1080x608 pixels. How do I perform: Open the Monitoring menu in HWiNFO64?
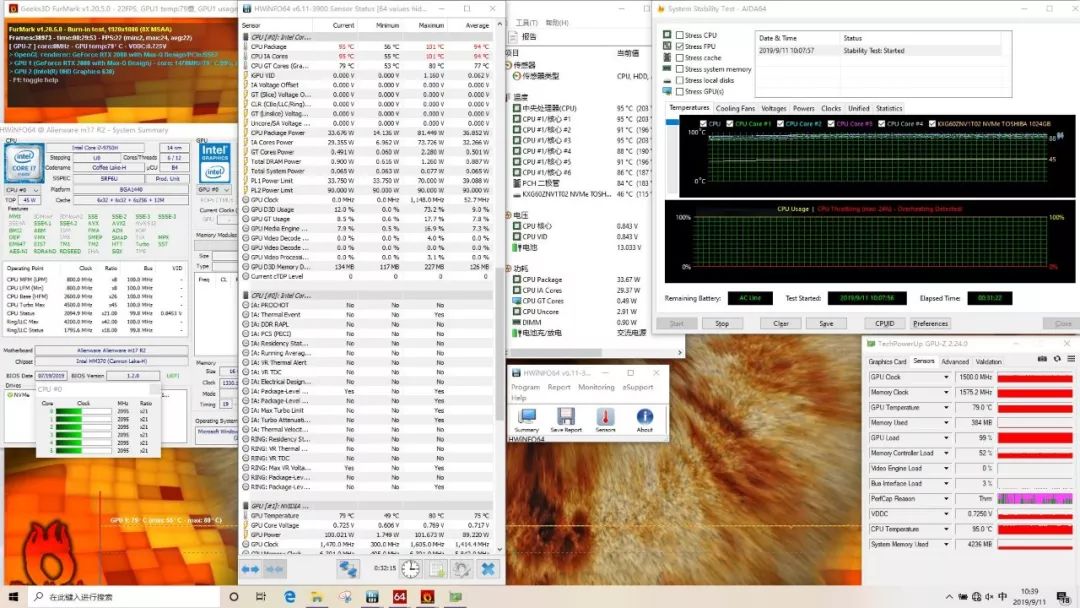pos(596,387)
